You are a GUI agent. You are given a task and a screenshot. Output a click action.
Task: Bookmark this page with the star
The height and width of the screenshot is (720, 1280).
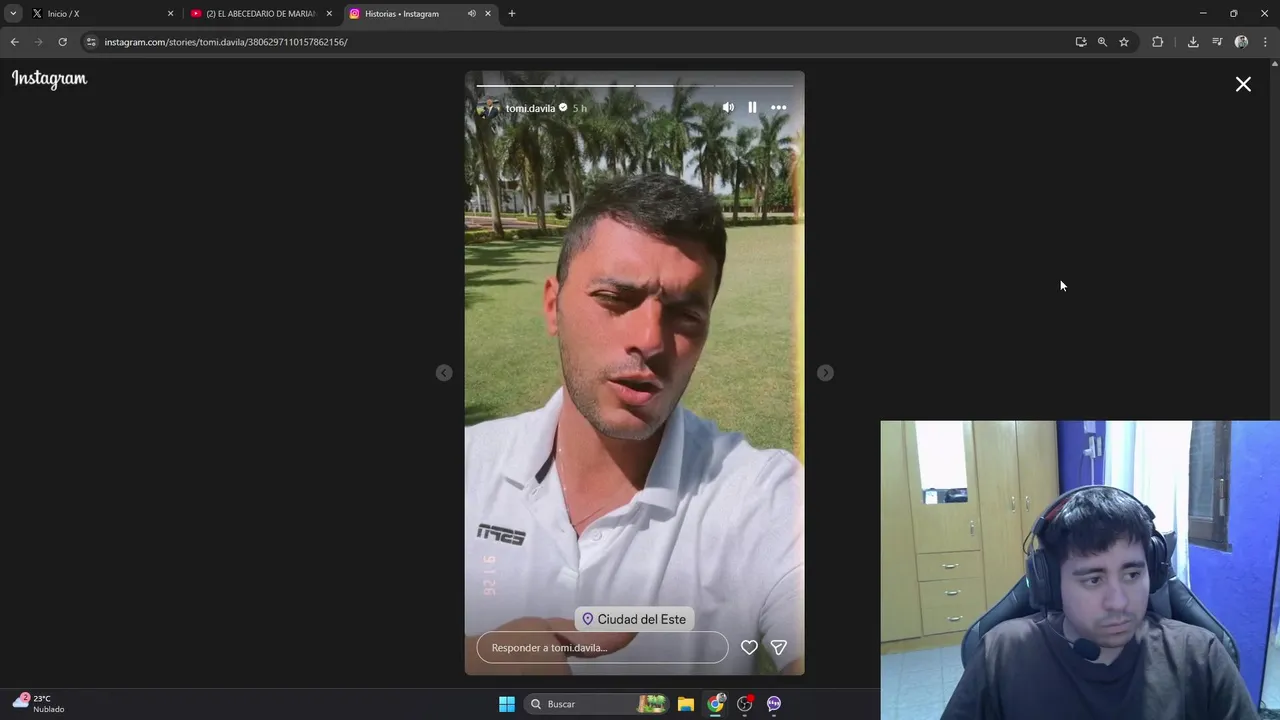click(x=1124, y=42)
